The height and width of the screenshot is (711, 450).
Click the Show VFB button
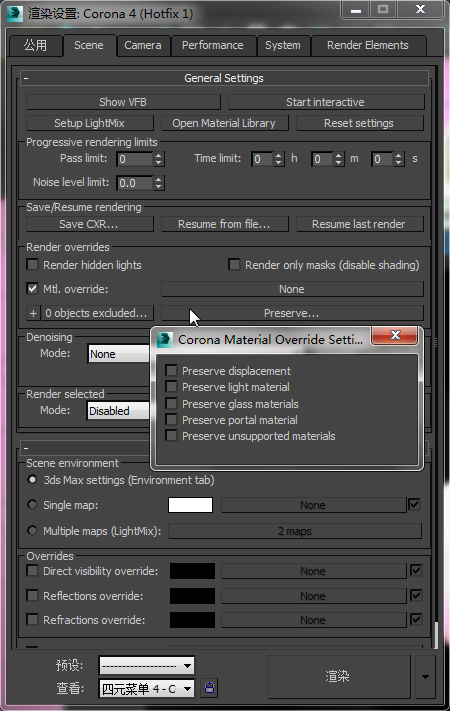(123, 102)
